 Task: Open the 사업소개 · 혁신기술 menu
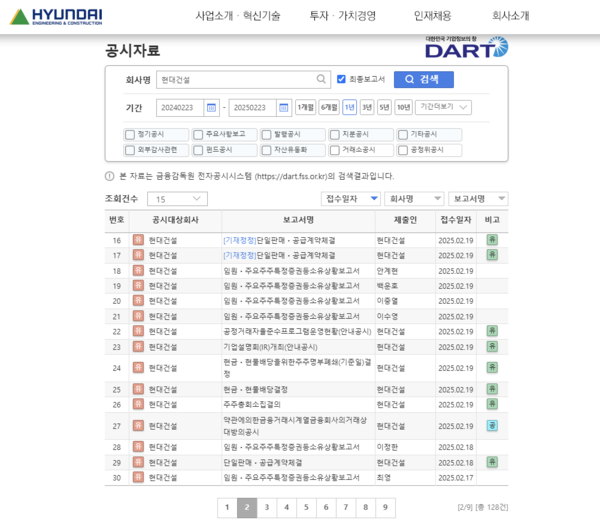(238, 16)
